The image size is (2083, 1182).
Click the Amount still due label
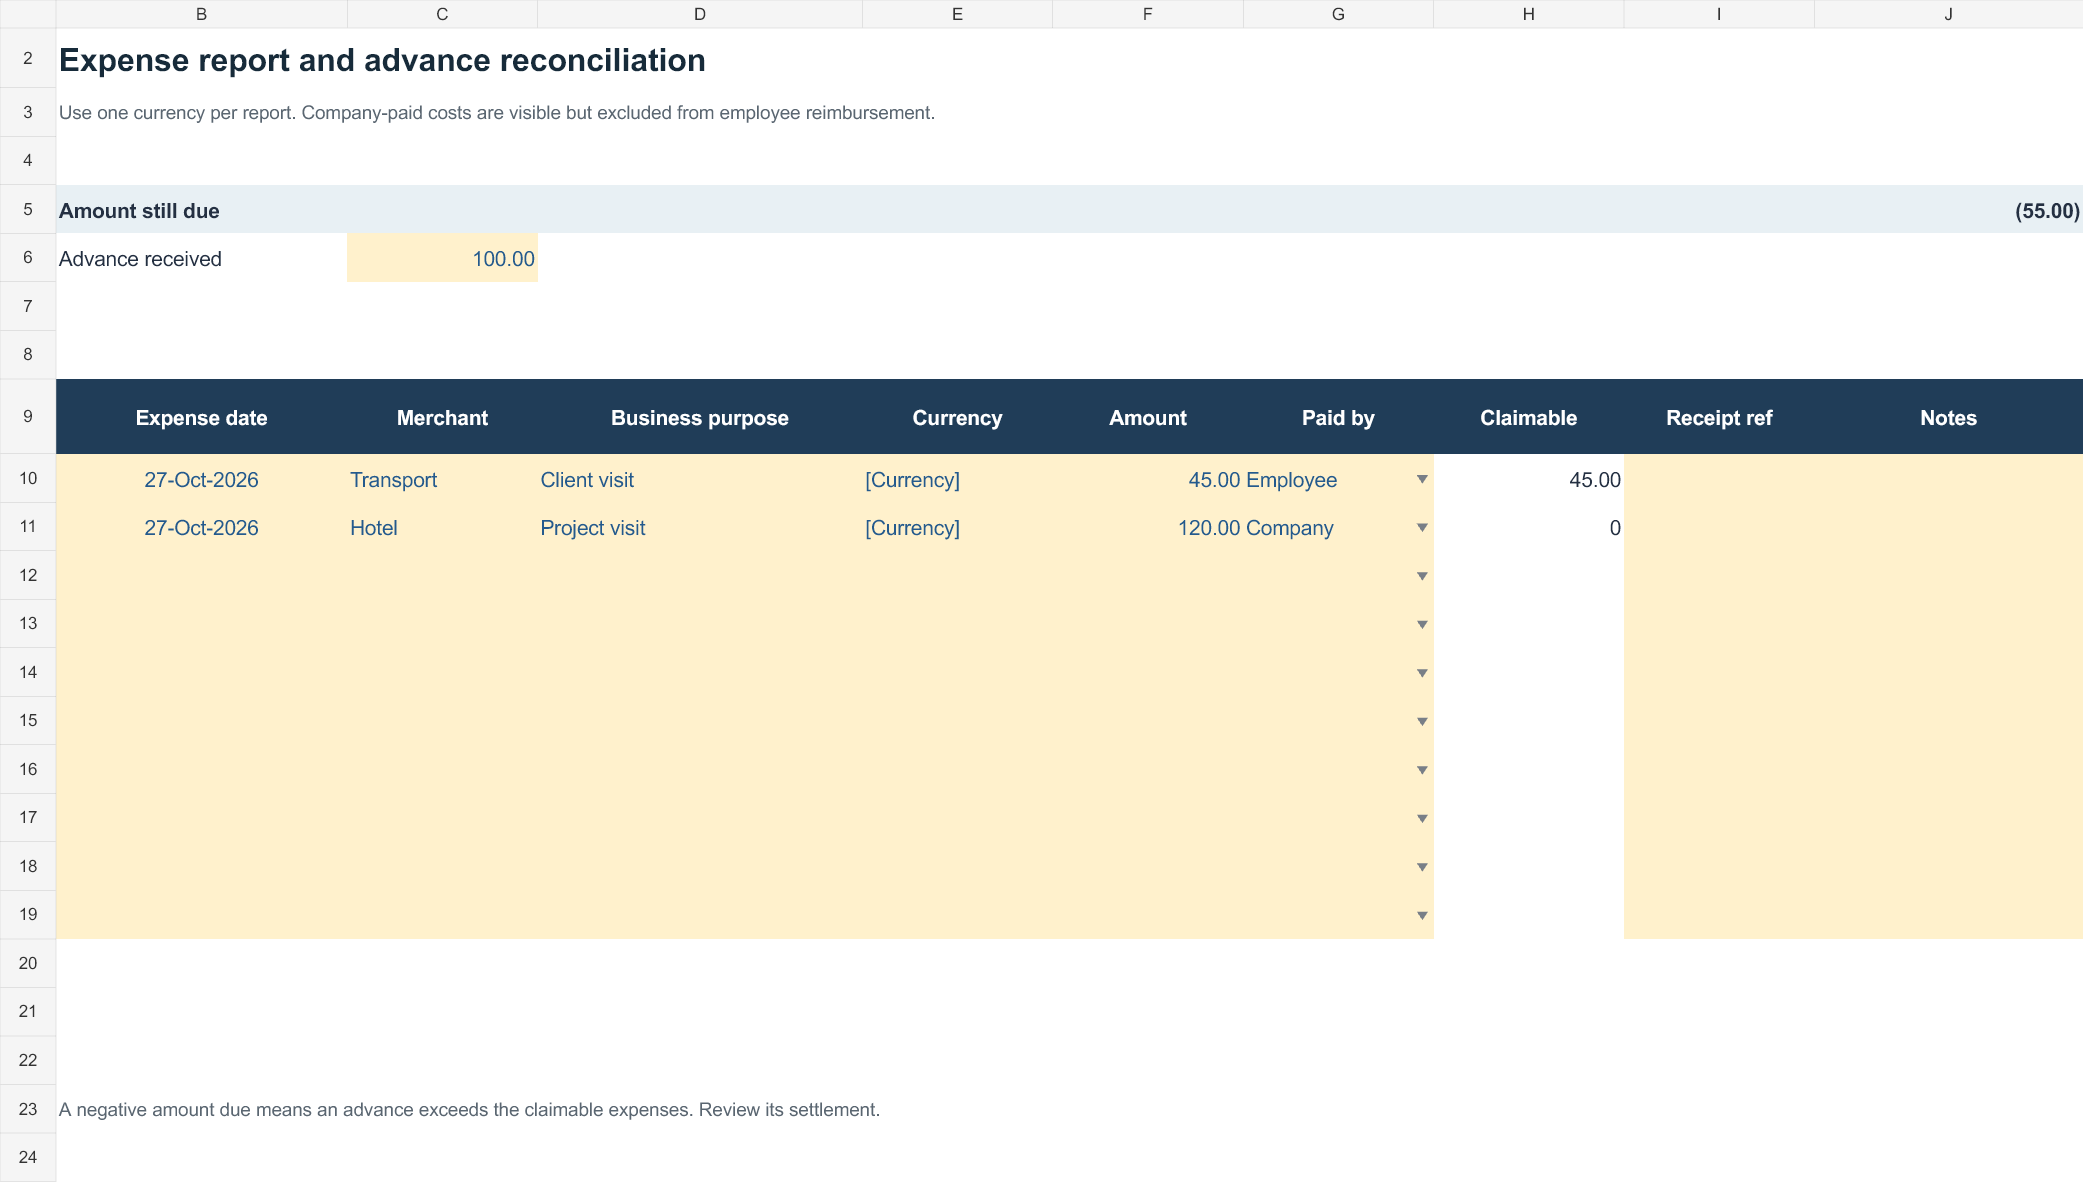[139, 211]
